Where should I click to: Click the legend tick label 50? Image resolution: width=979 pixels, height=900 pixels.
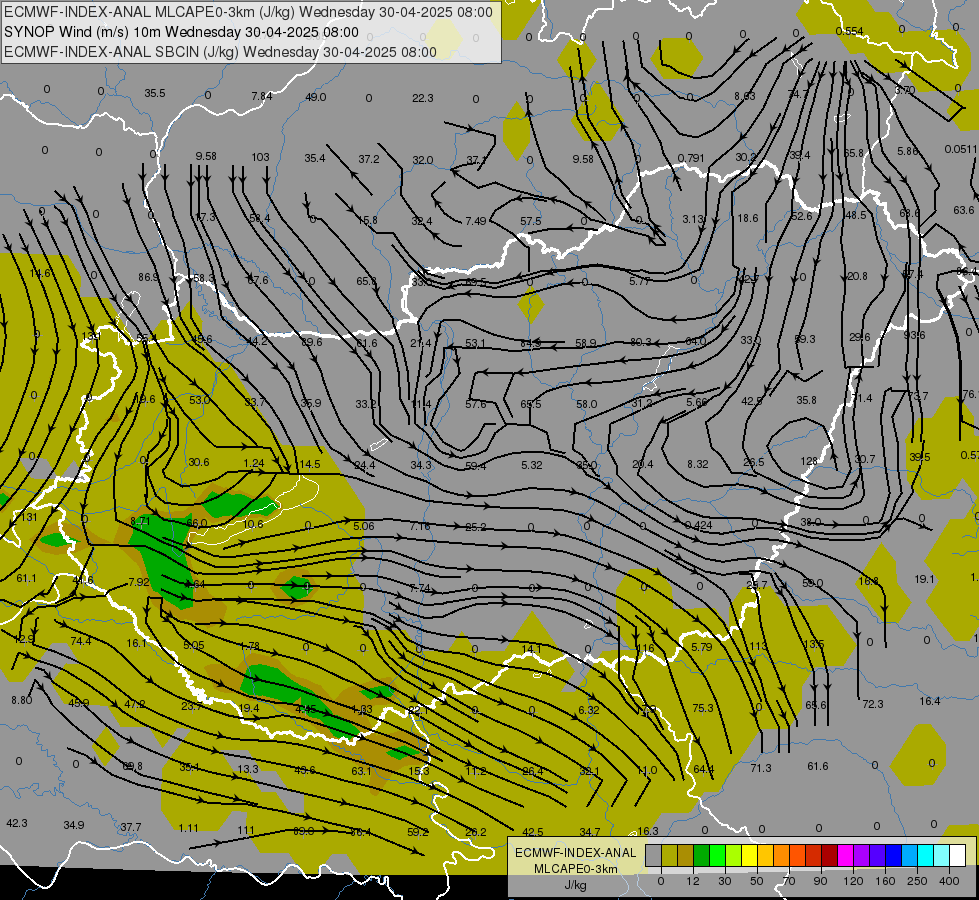point(757,881)
